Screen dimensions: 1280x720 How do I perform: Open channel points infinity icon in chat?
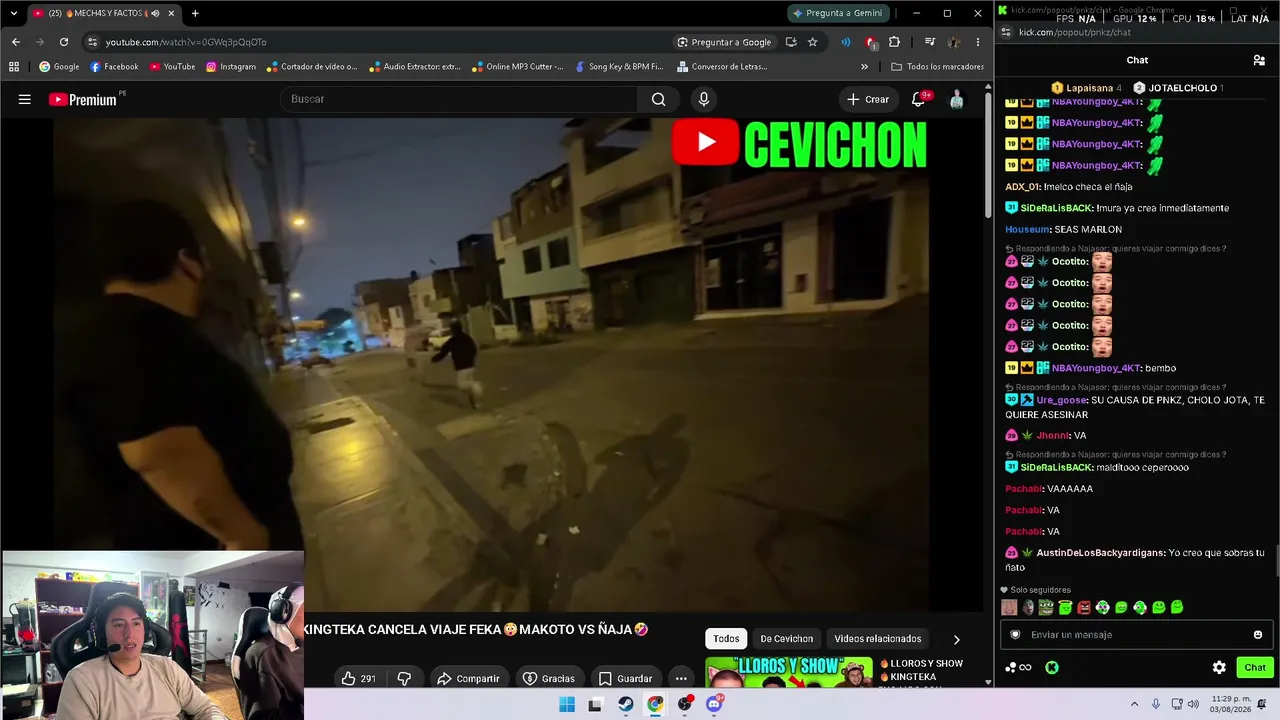click(1017, 667)
